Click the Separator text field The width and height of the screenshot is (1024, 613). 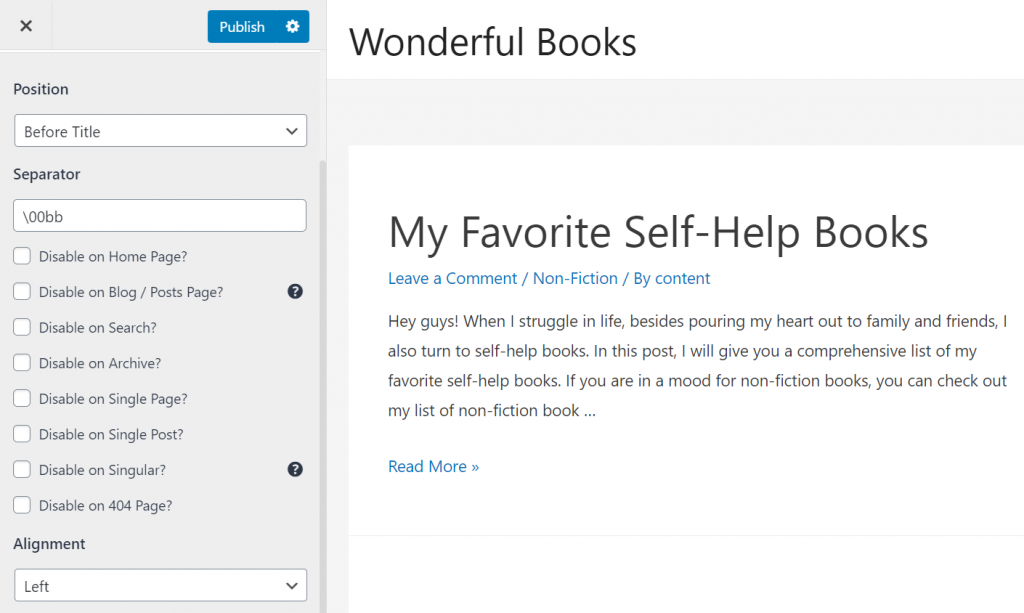pyautogui.click(x=160, y=216)
